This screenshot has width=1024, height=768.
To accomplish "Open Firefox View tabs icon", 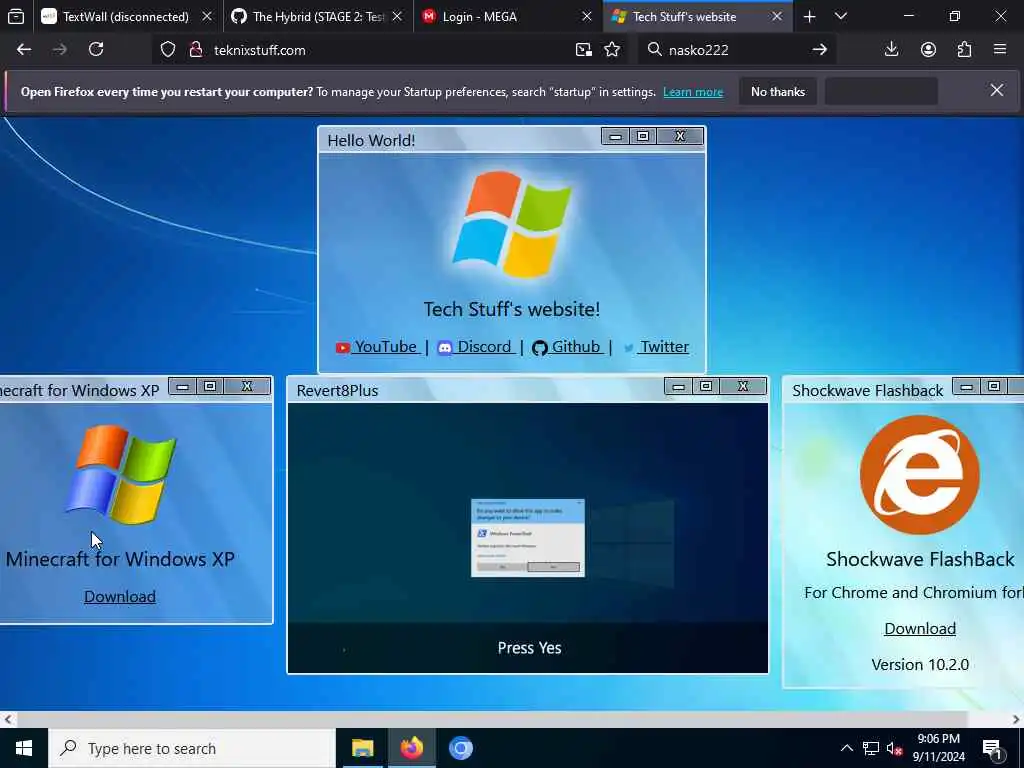I will (x=16, y=16).
